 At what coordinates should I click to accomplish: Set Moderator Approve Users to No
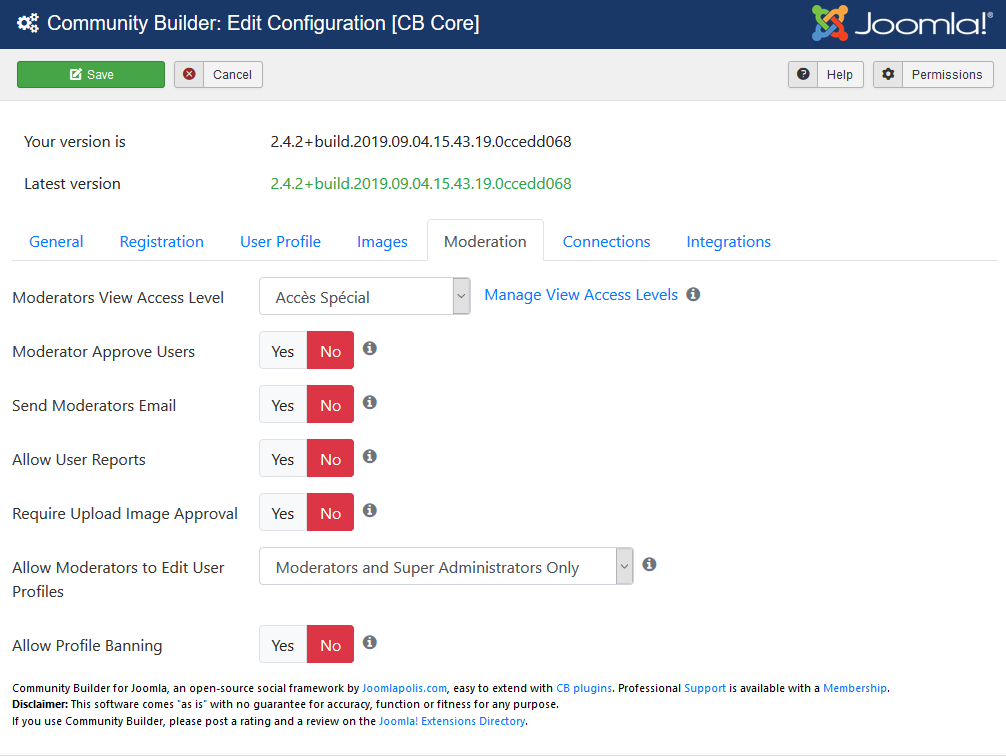pyautogui.click(x=330, y=350)
